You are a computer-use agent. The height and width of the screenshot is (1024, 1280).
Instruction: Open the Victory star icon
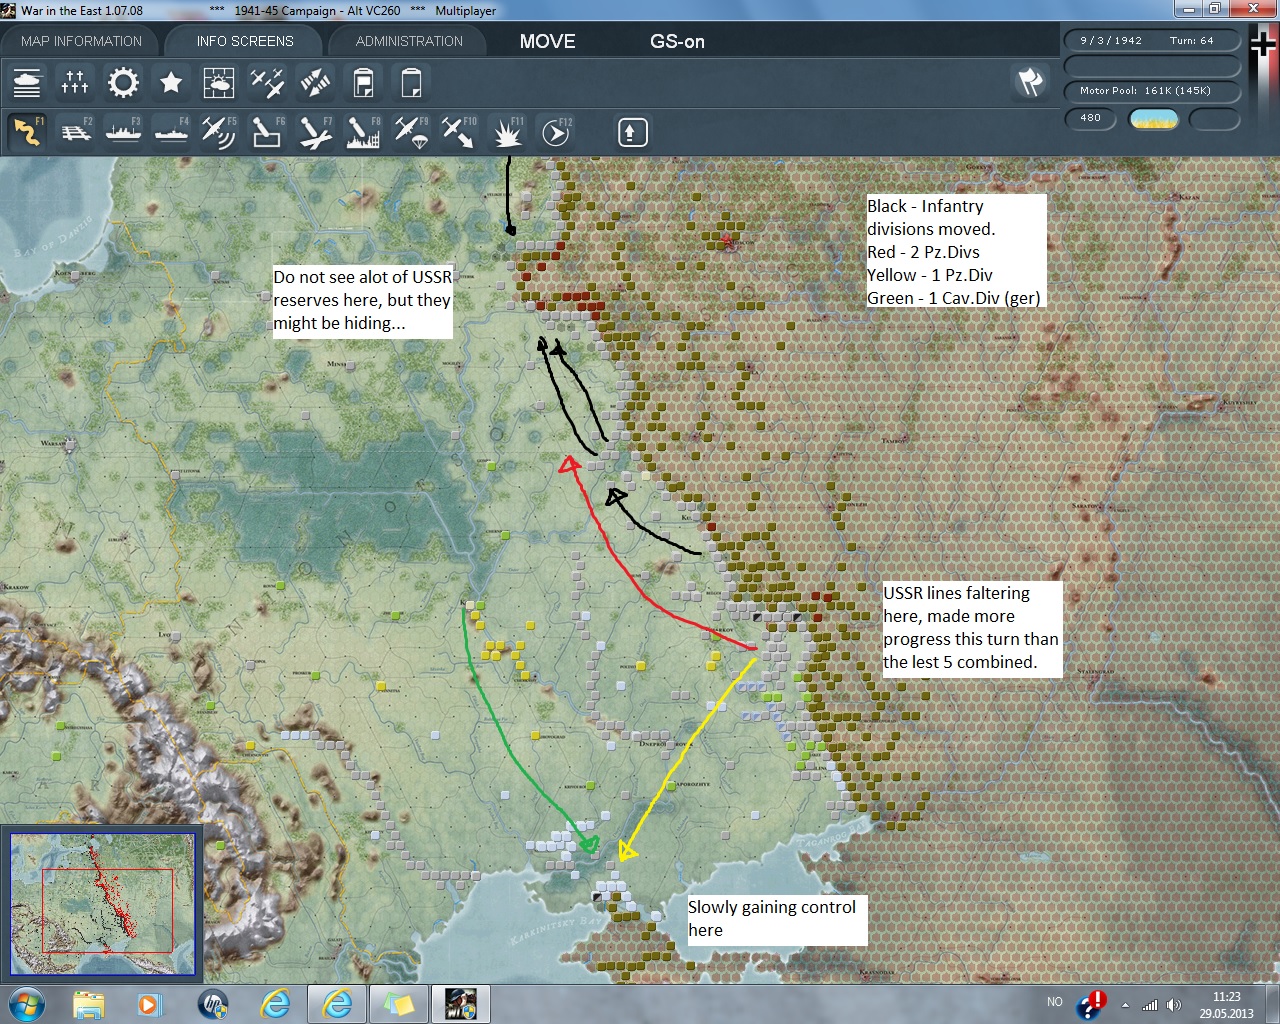coord(171,82)
